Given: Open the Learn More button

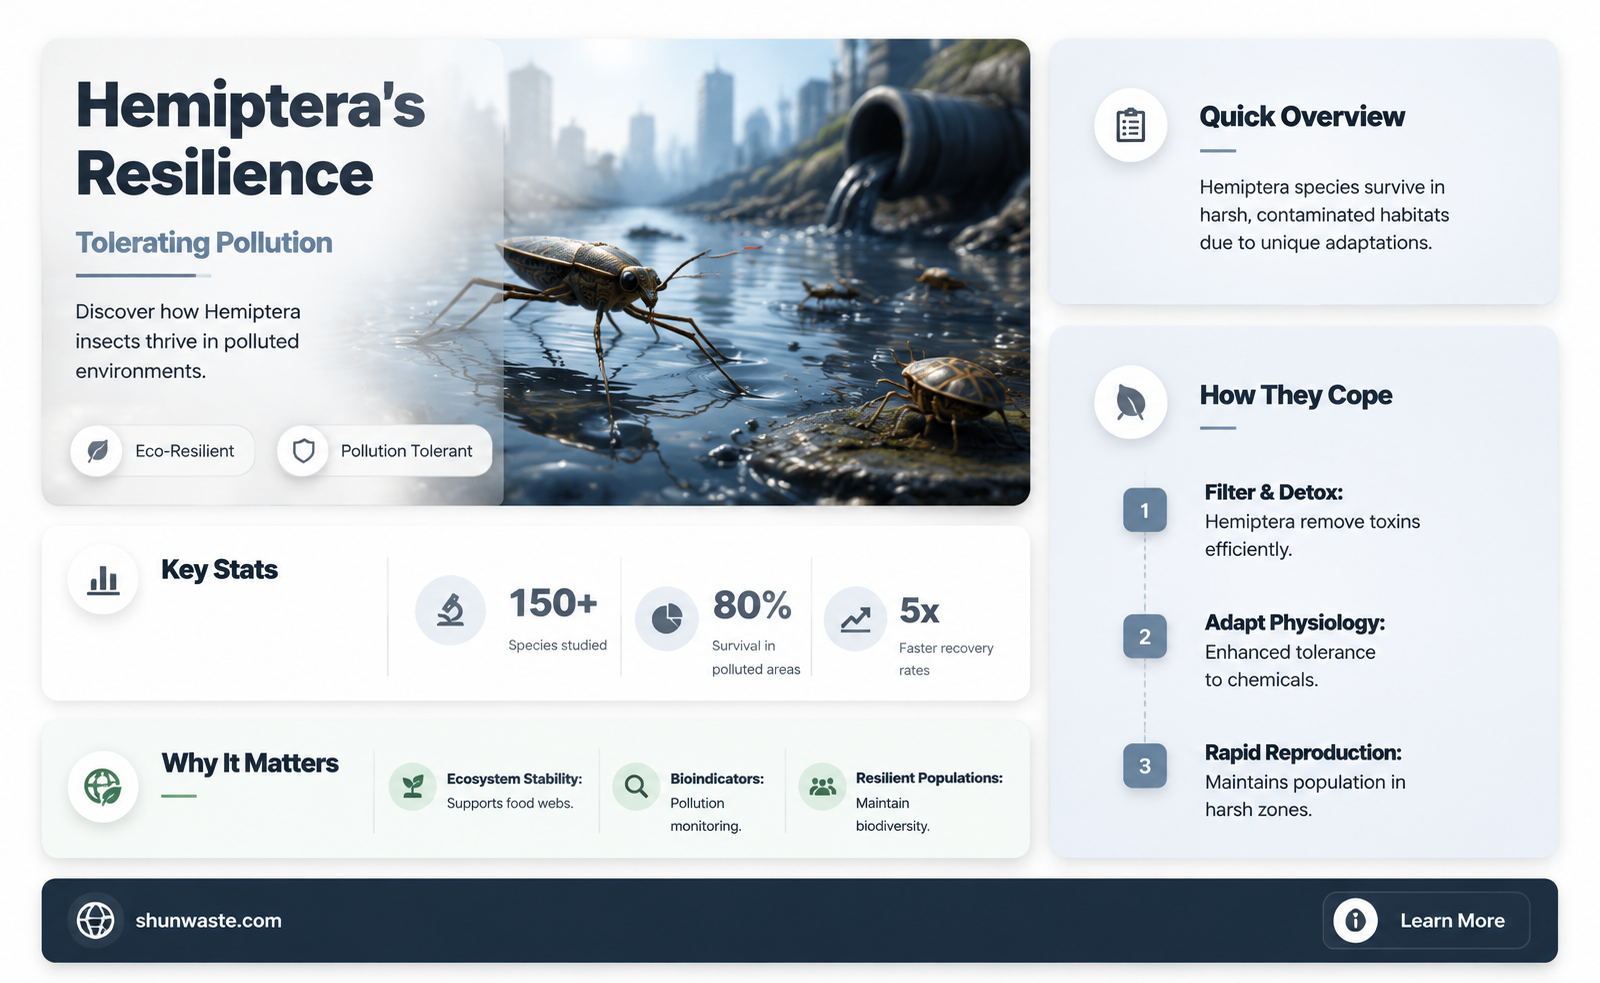Looking at the screenshot, I should pos(1426,920).
